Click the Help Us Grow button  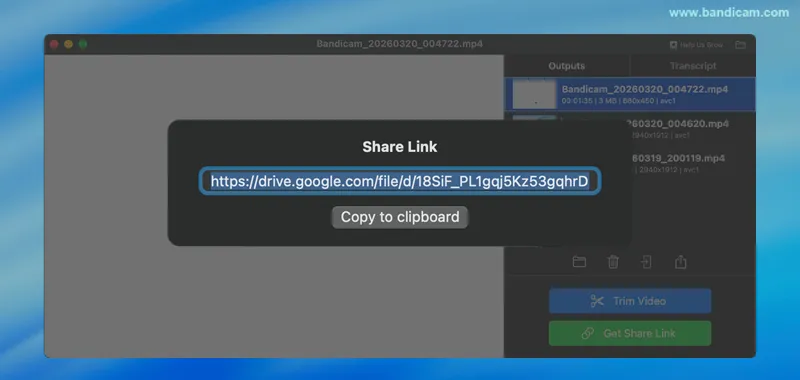tap(696, 45)
